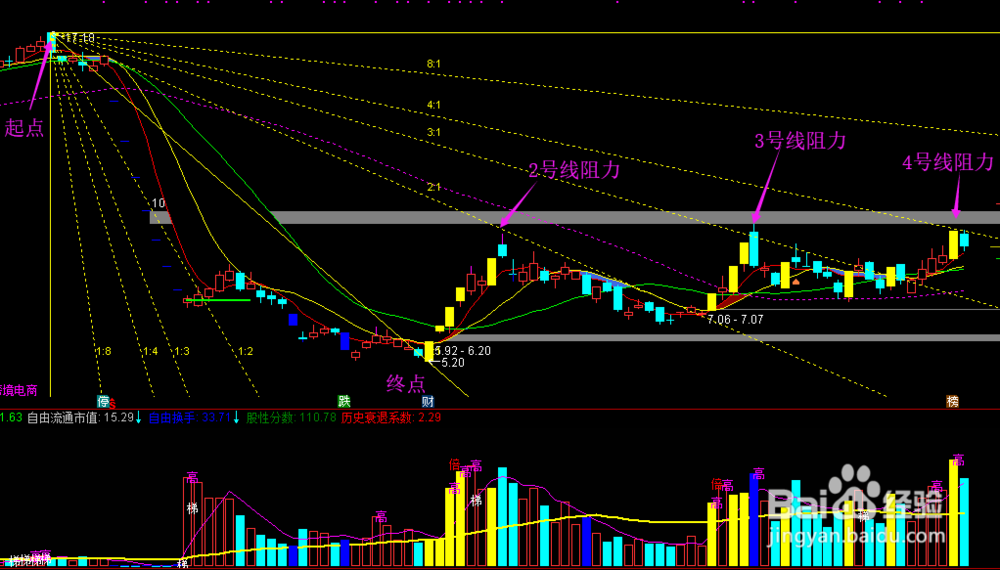Click the 自由流通市值: 15.29 indicator value
Screen dimensions: 1000x570
click(80, 418)
